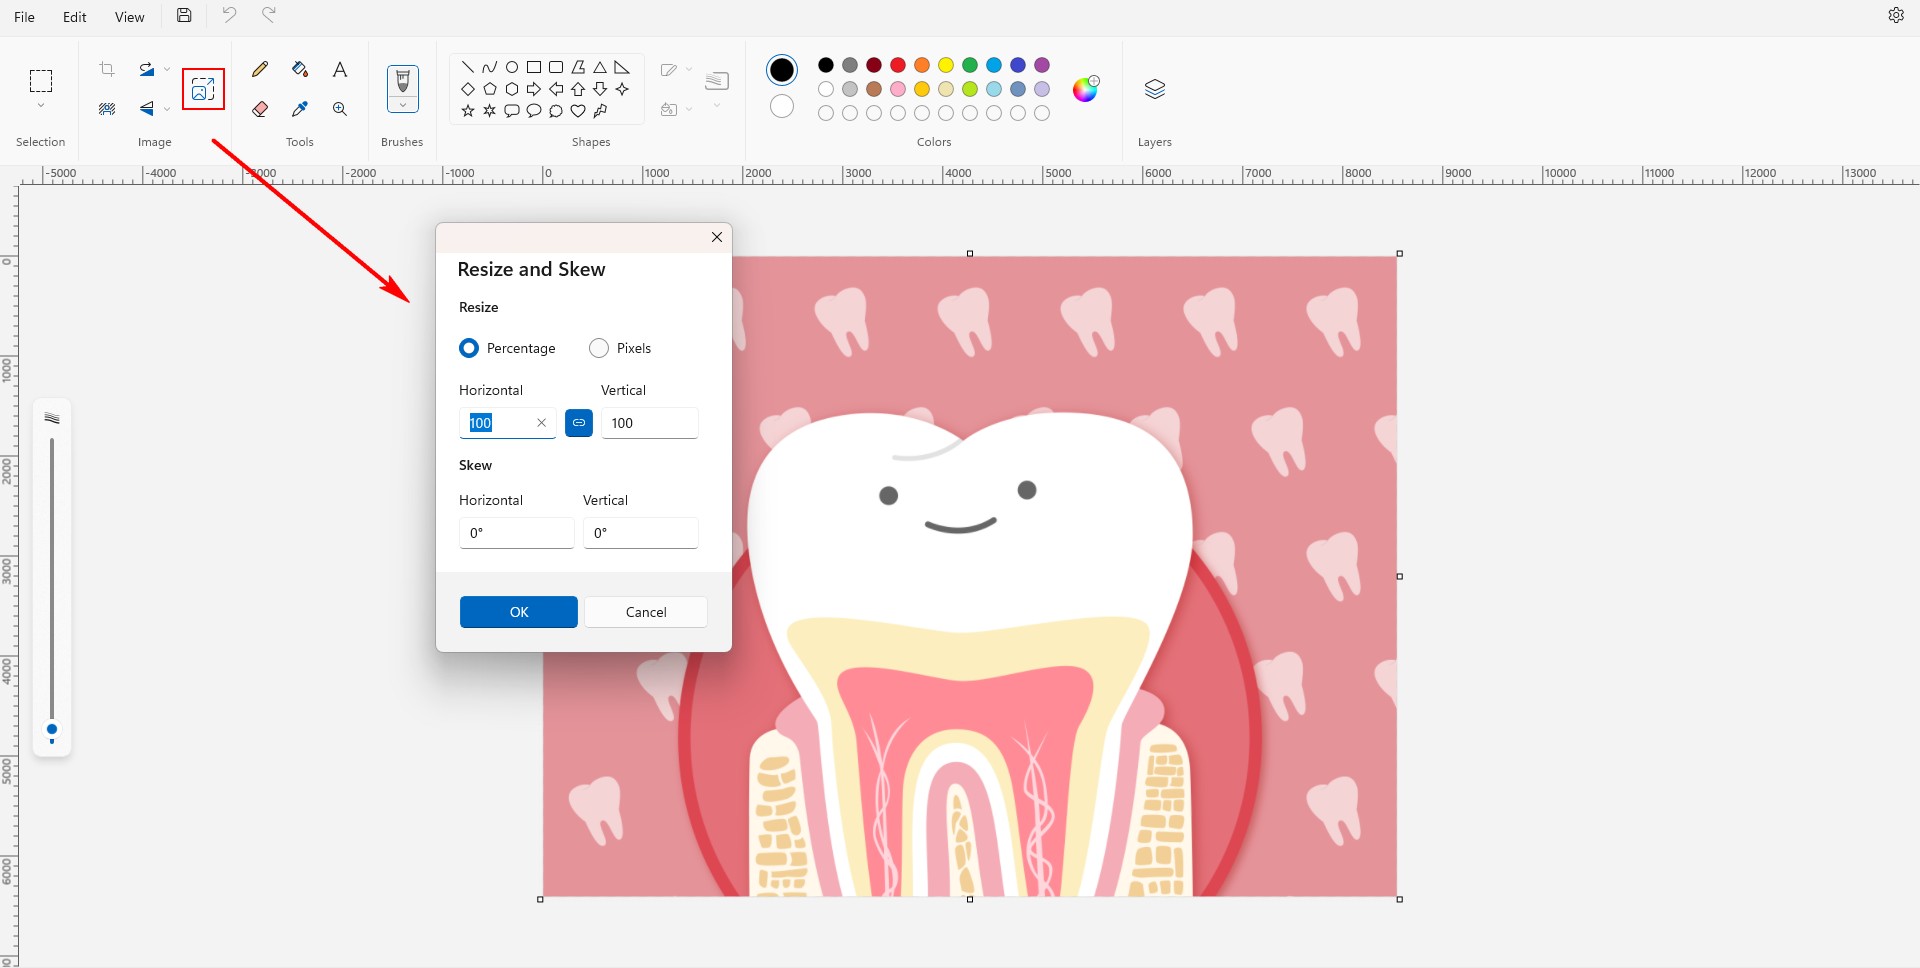Viewport: 1920px width, 968px height.
Task: Open the Rotate options dropdown arrow
Action: (167, 69)
